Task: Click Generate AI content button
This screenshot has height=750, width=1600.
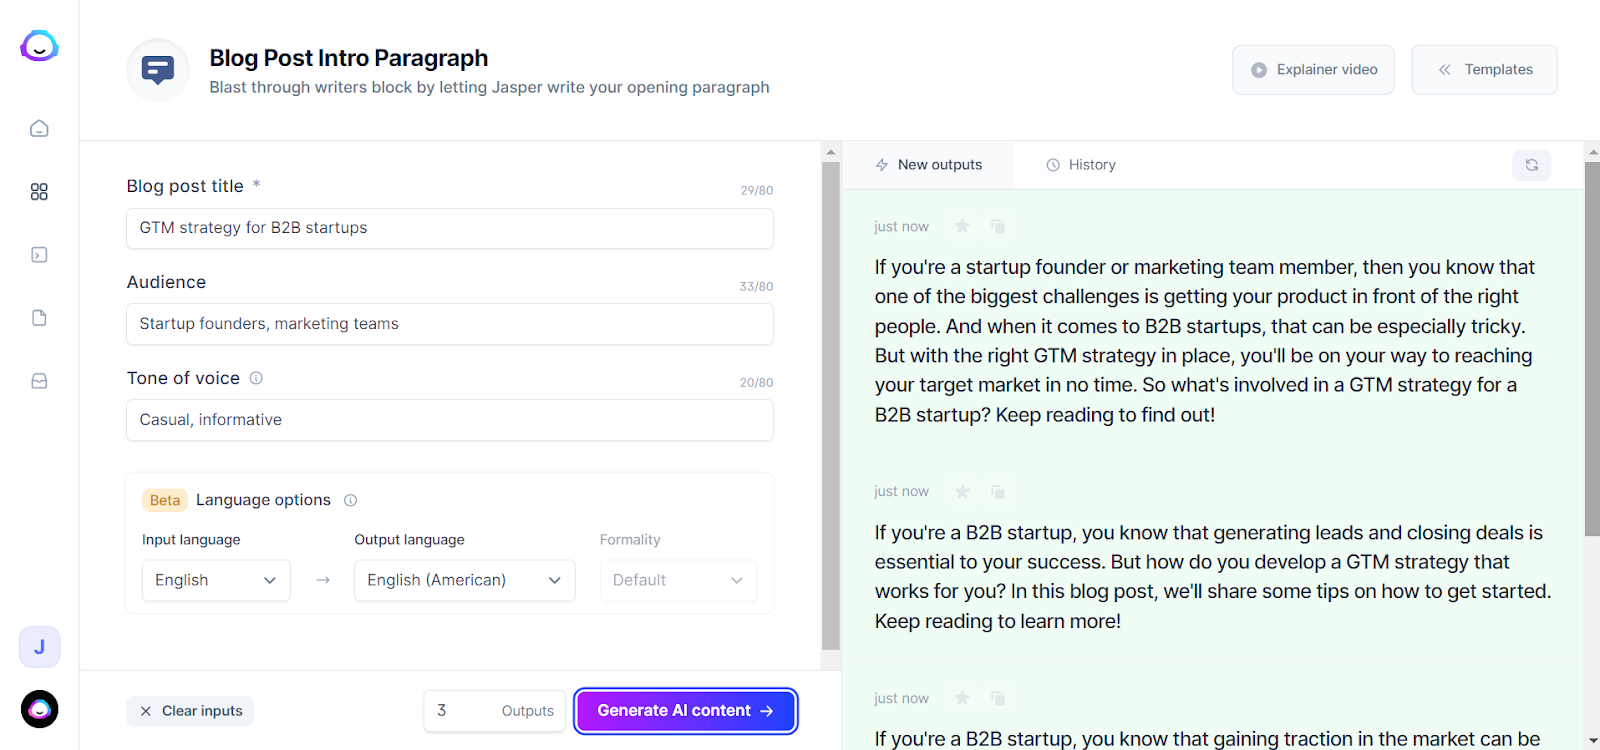Action: pyautogui.click(x=686, y=711)
